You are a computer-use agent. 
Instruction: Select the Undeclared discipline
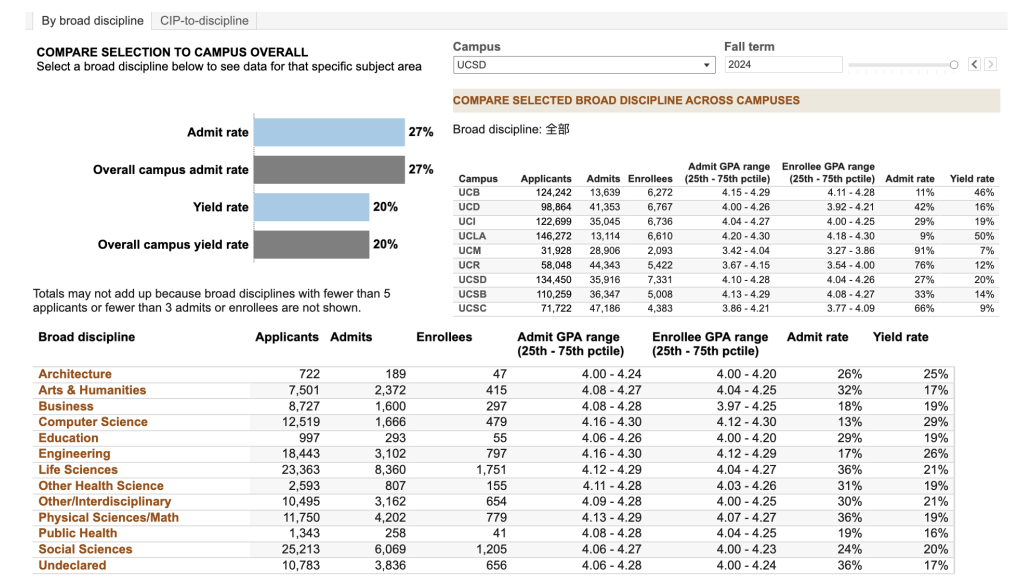click(x=72, y=565)
